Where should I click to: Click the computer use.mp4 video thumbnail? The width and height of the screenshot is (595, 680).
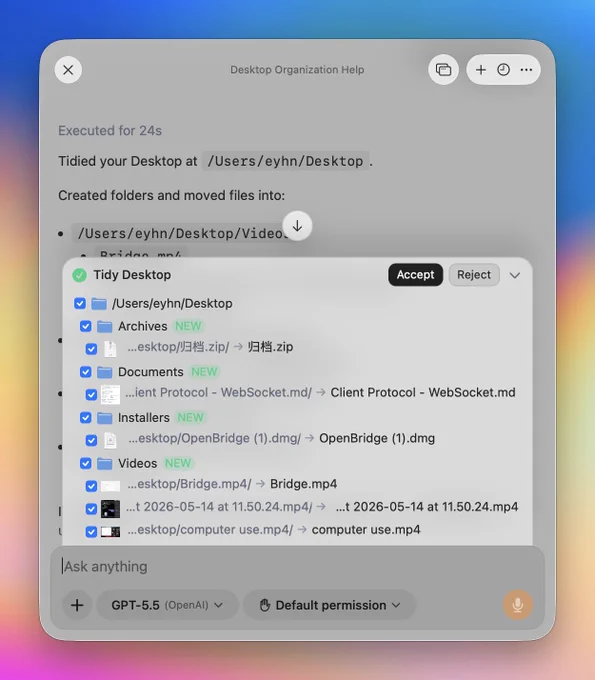pos(110,532)
